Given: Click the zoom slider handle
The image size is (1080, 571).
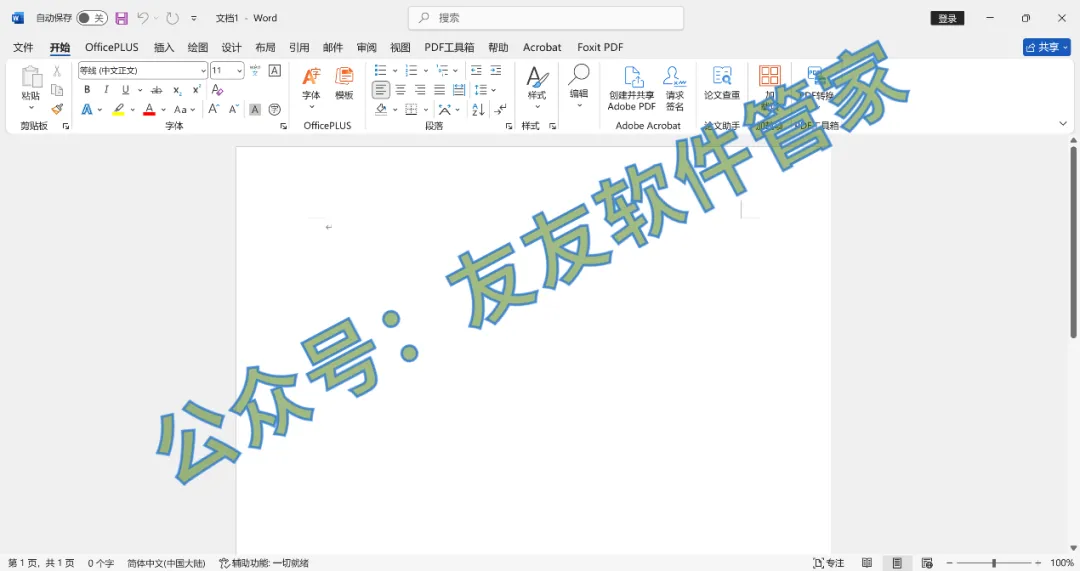Looking at the screenshot, I should pyautogui.click(x=994, y=563).
